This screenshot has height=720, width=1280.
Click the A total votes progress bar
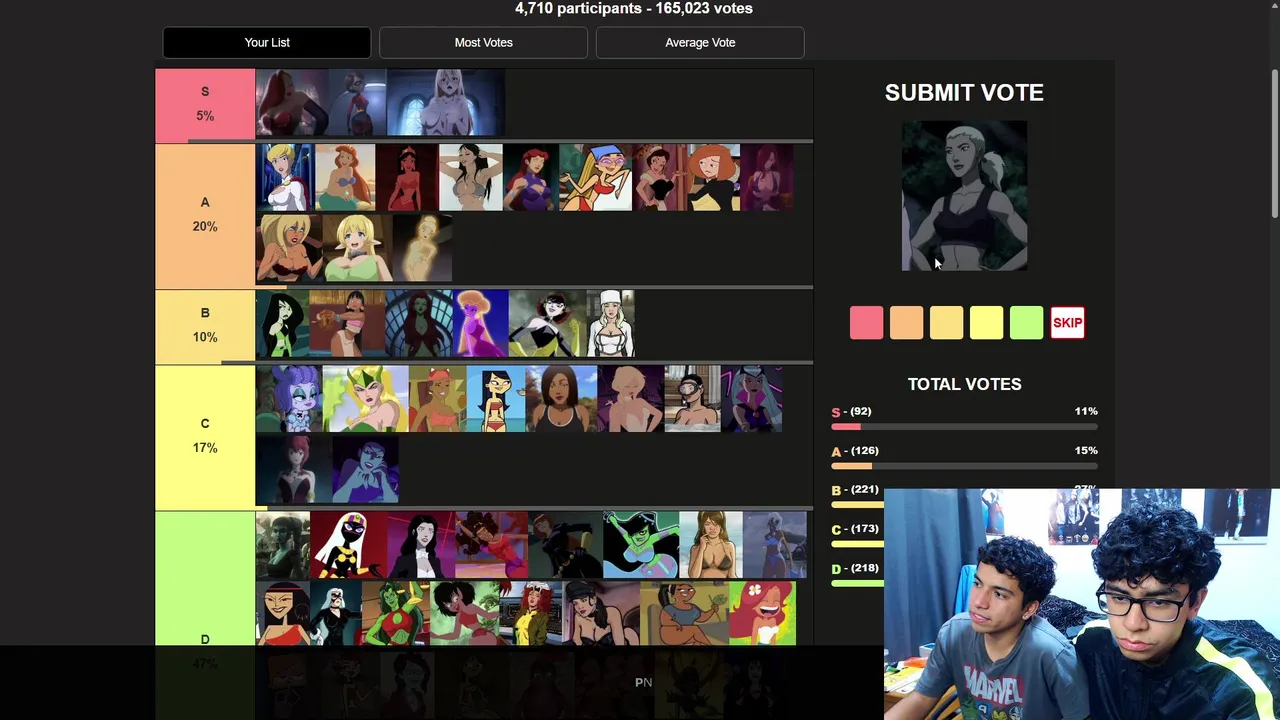[x=964, y=466]
